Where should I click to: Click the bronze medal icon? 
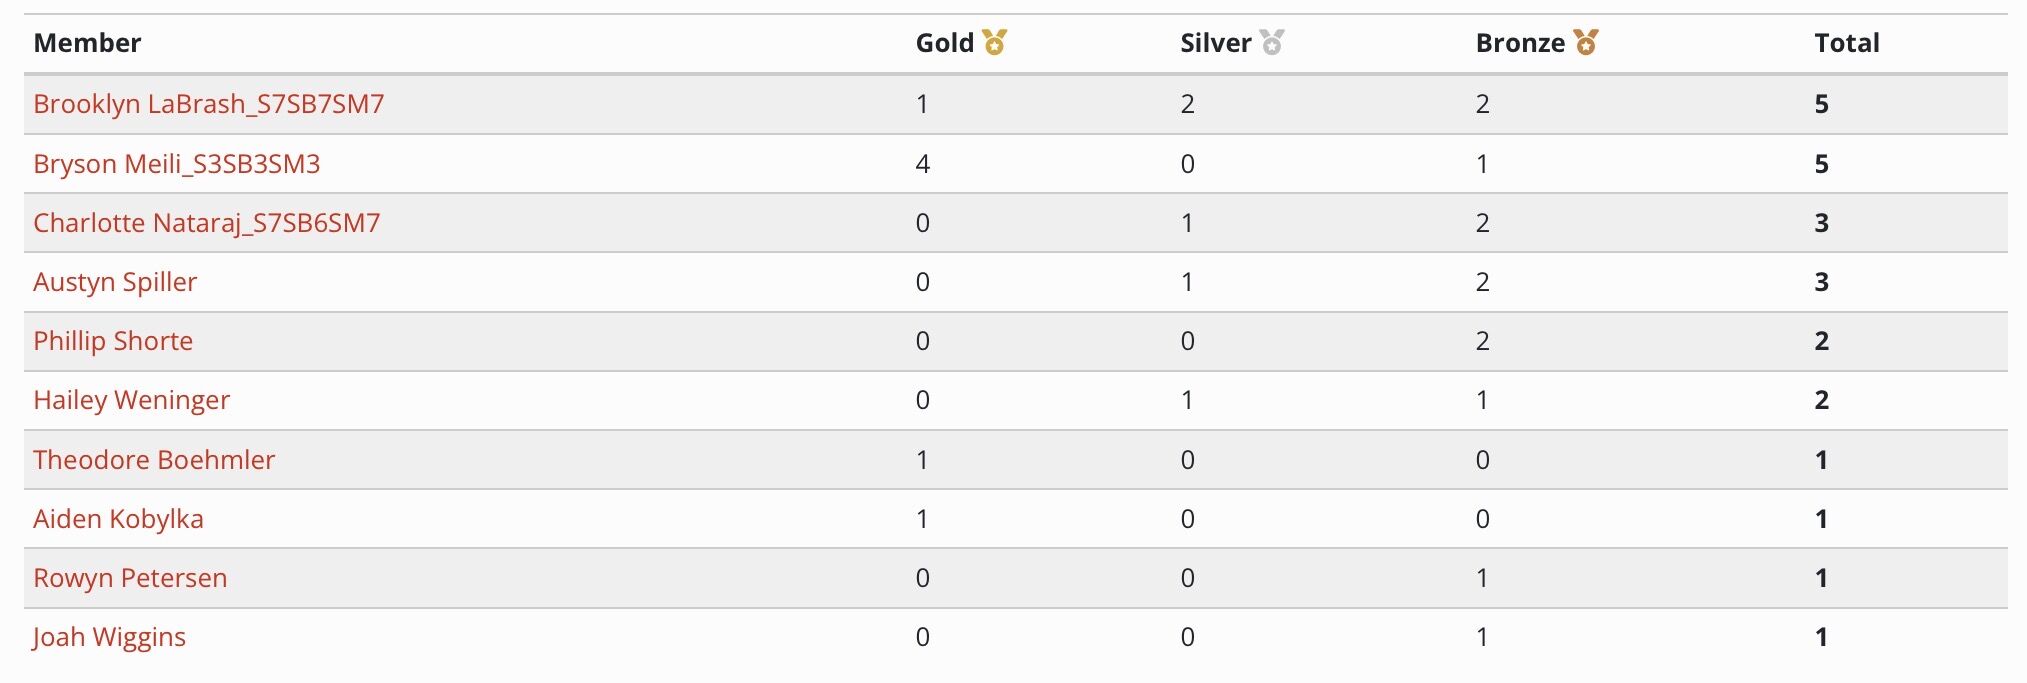click(1586, 42)
